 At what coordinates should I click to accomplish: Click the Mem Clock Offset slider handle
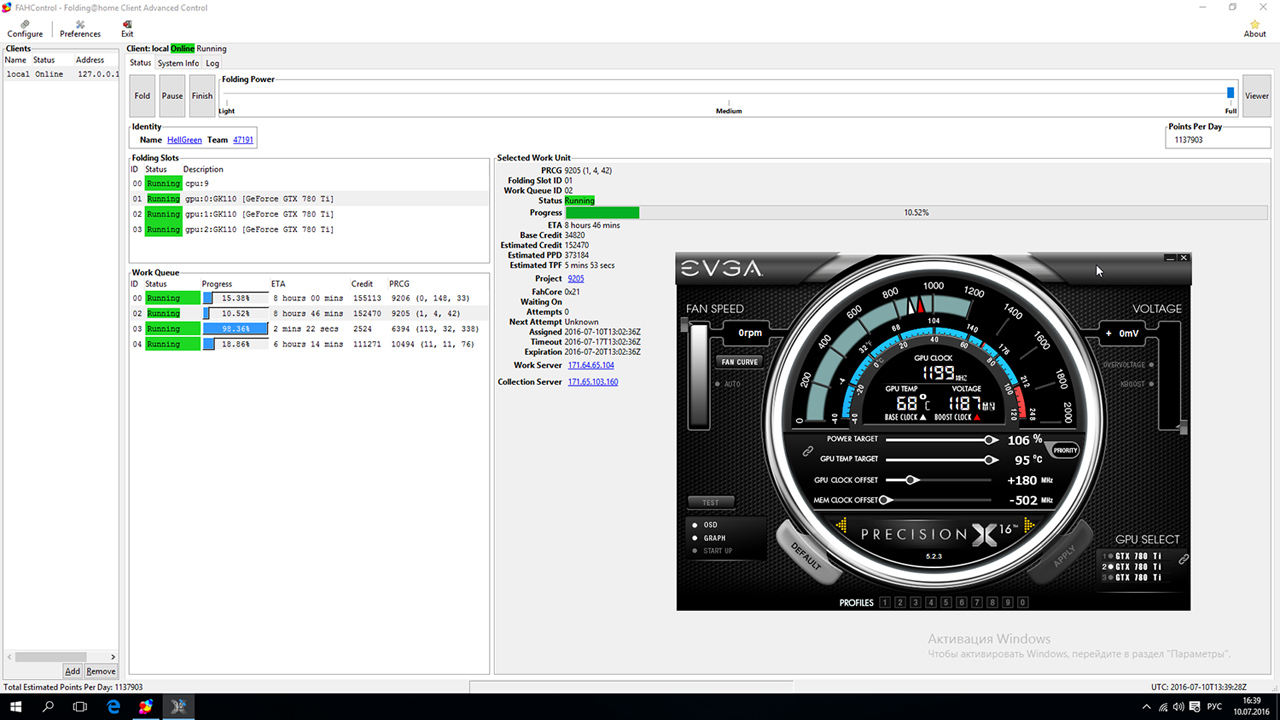point(885,500)
